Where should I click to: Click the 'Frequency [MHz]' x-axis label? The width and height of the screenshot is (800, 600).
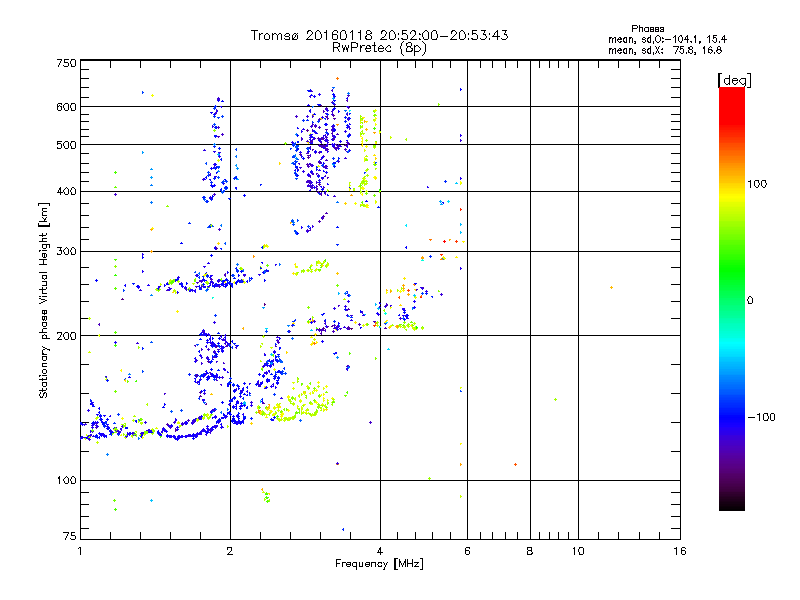[379, 564]
